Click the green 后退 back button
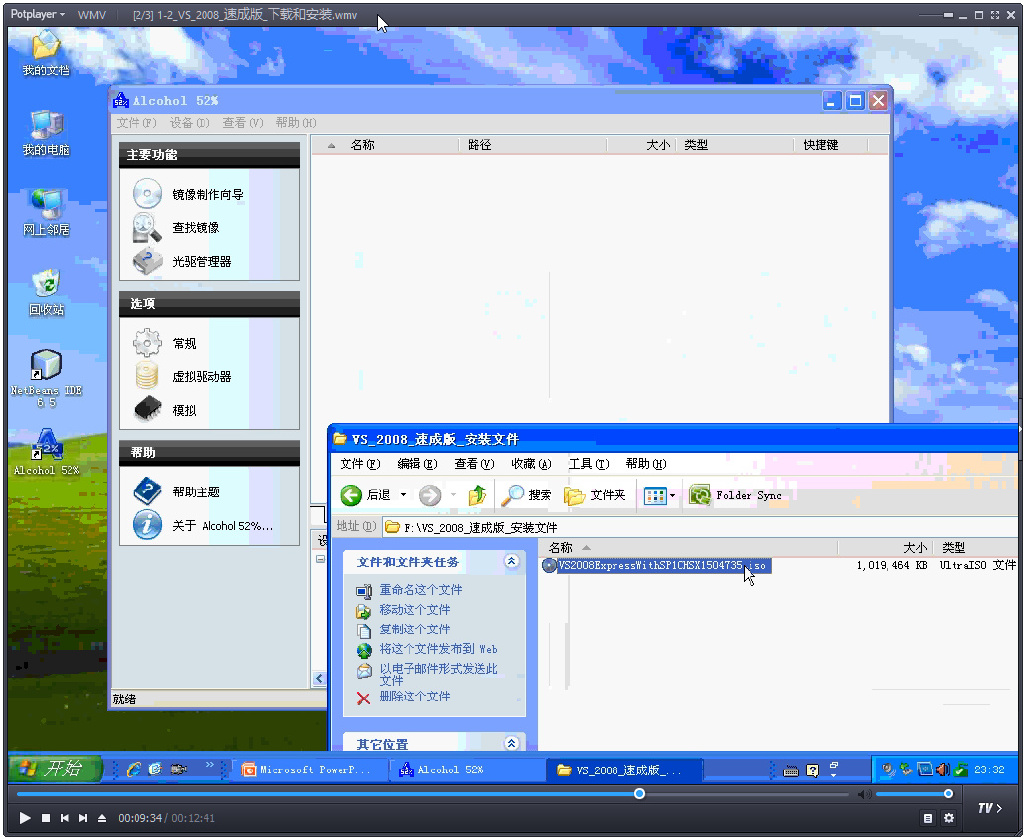 (366, 496)
